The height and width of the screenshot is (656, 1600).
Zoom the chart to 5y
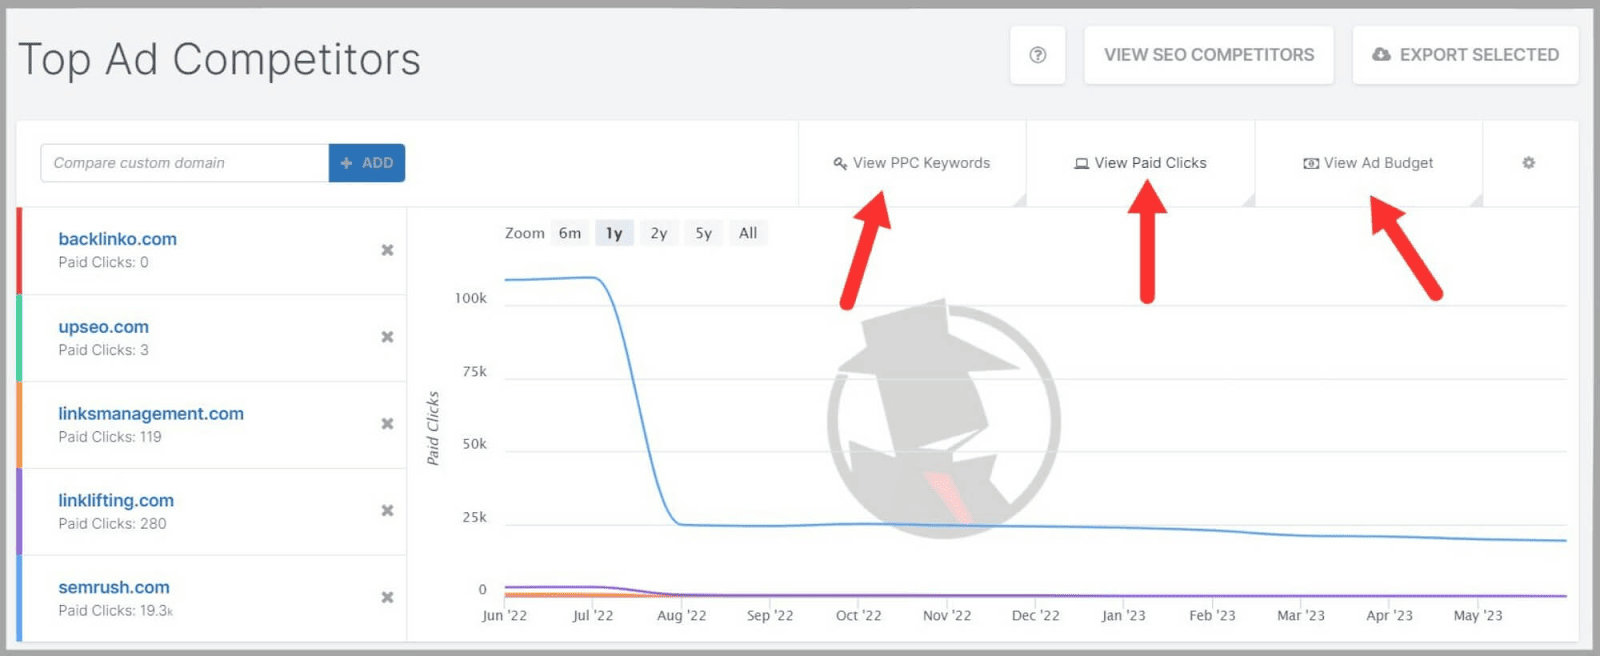[704, 233]
